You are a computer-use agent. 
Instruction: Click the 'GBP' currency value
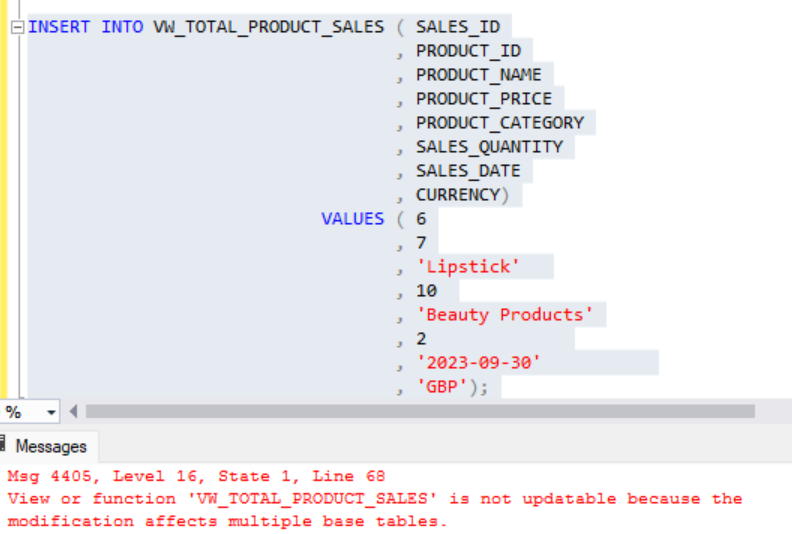441,386
